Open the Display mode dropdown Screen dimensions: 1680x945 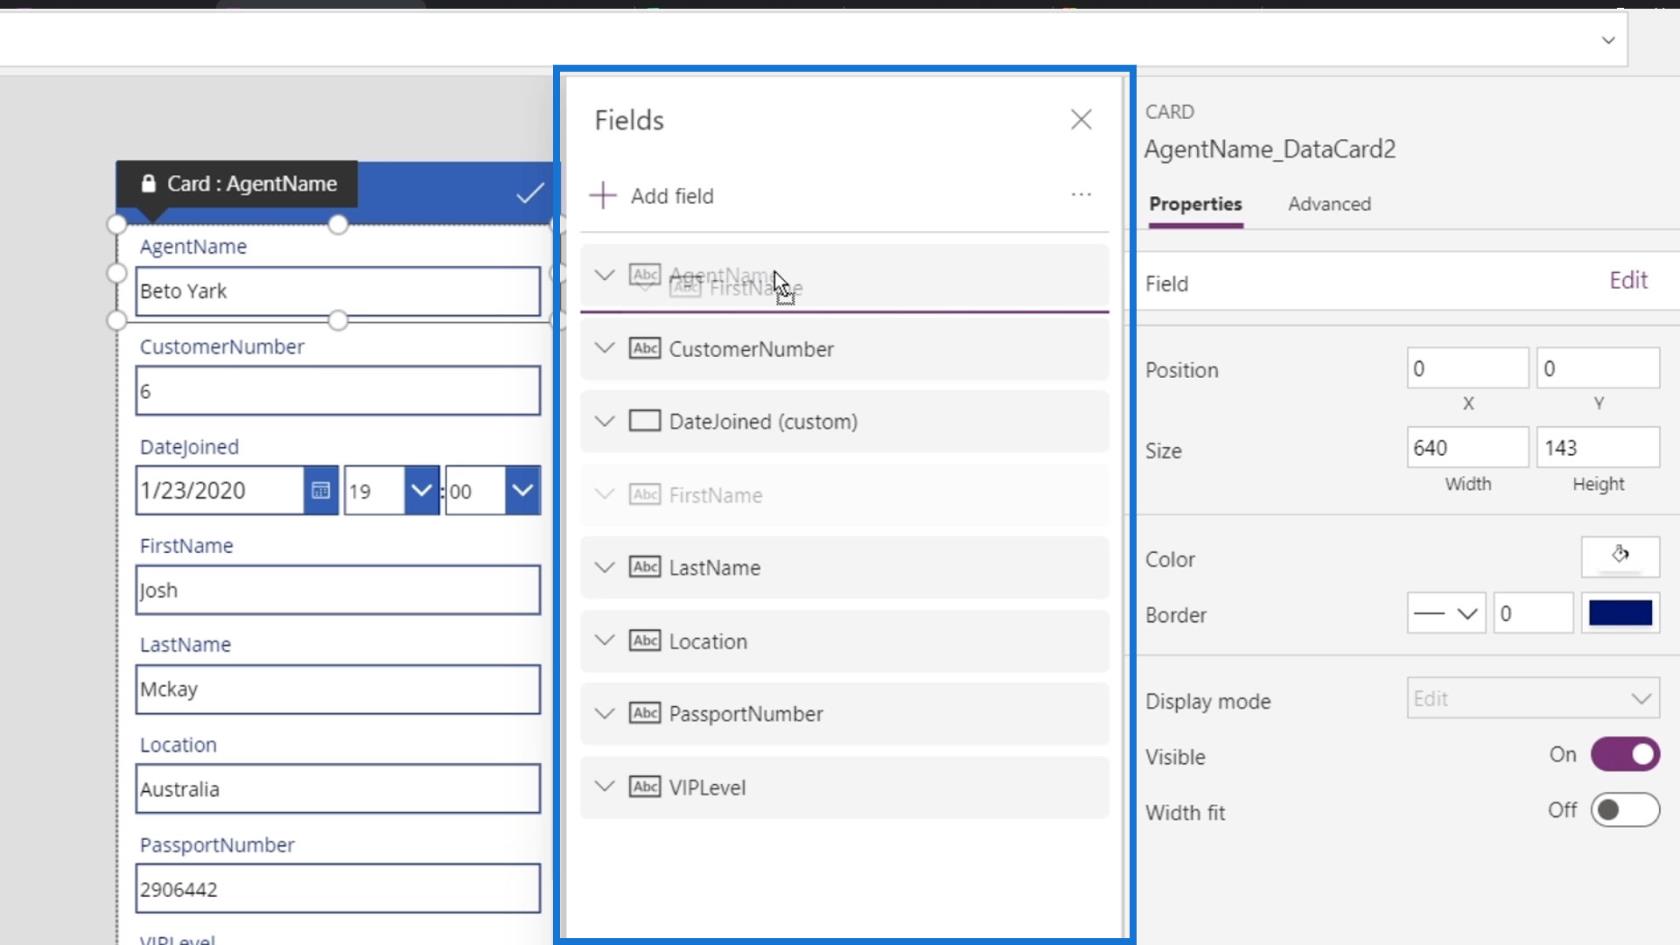click(x=1533, y=699)
